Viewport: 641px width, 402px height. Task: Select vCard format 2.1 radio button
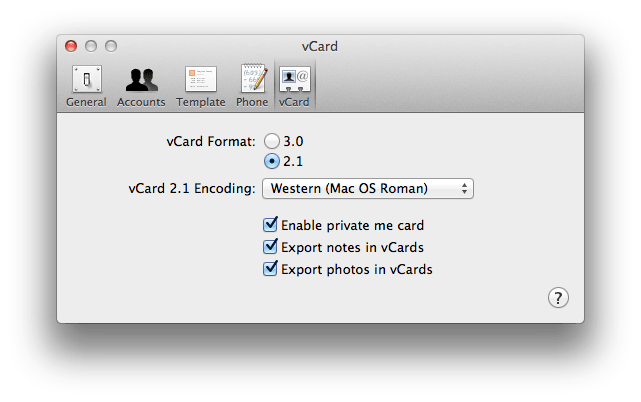pos(271,161)
